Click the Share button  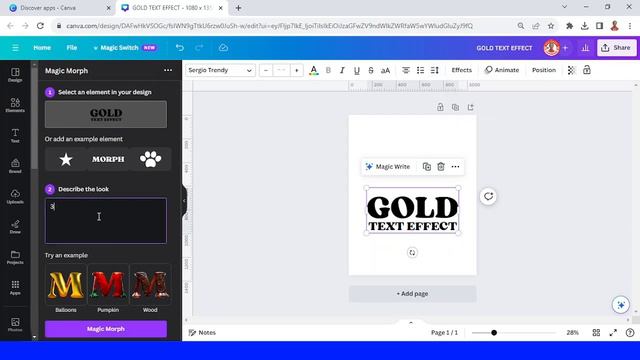point(616,48)
